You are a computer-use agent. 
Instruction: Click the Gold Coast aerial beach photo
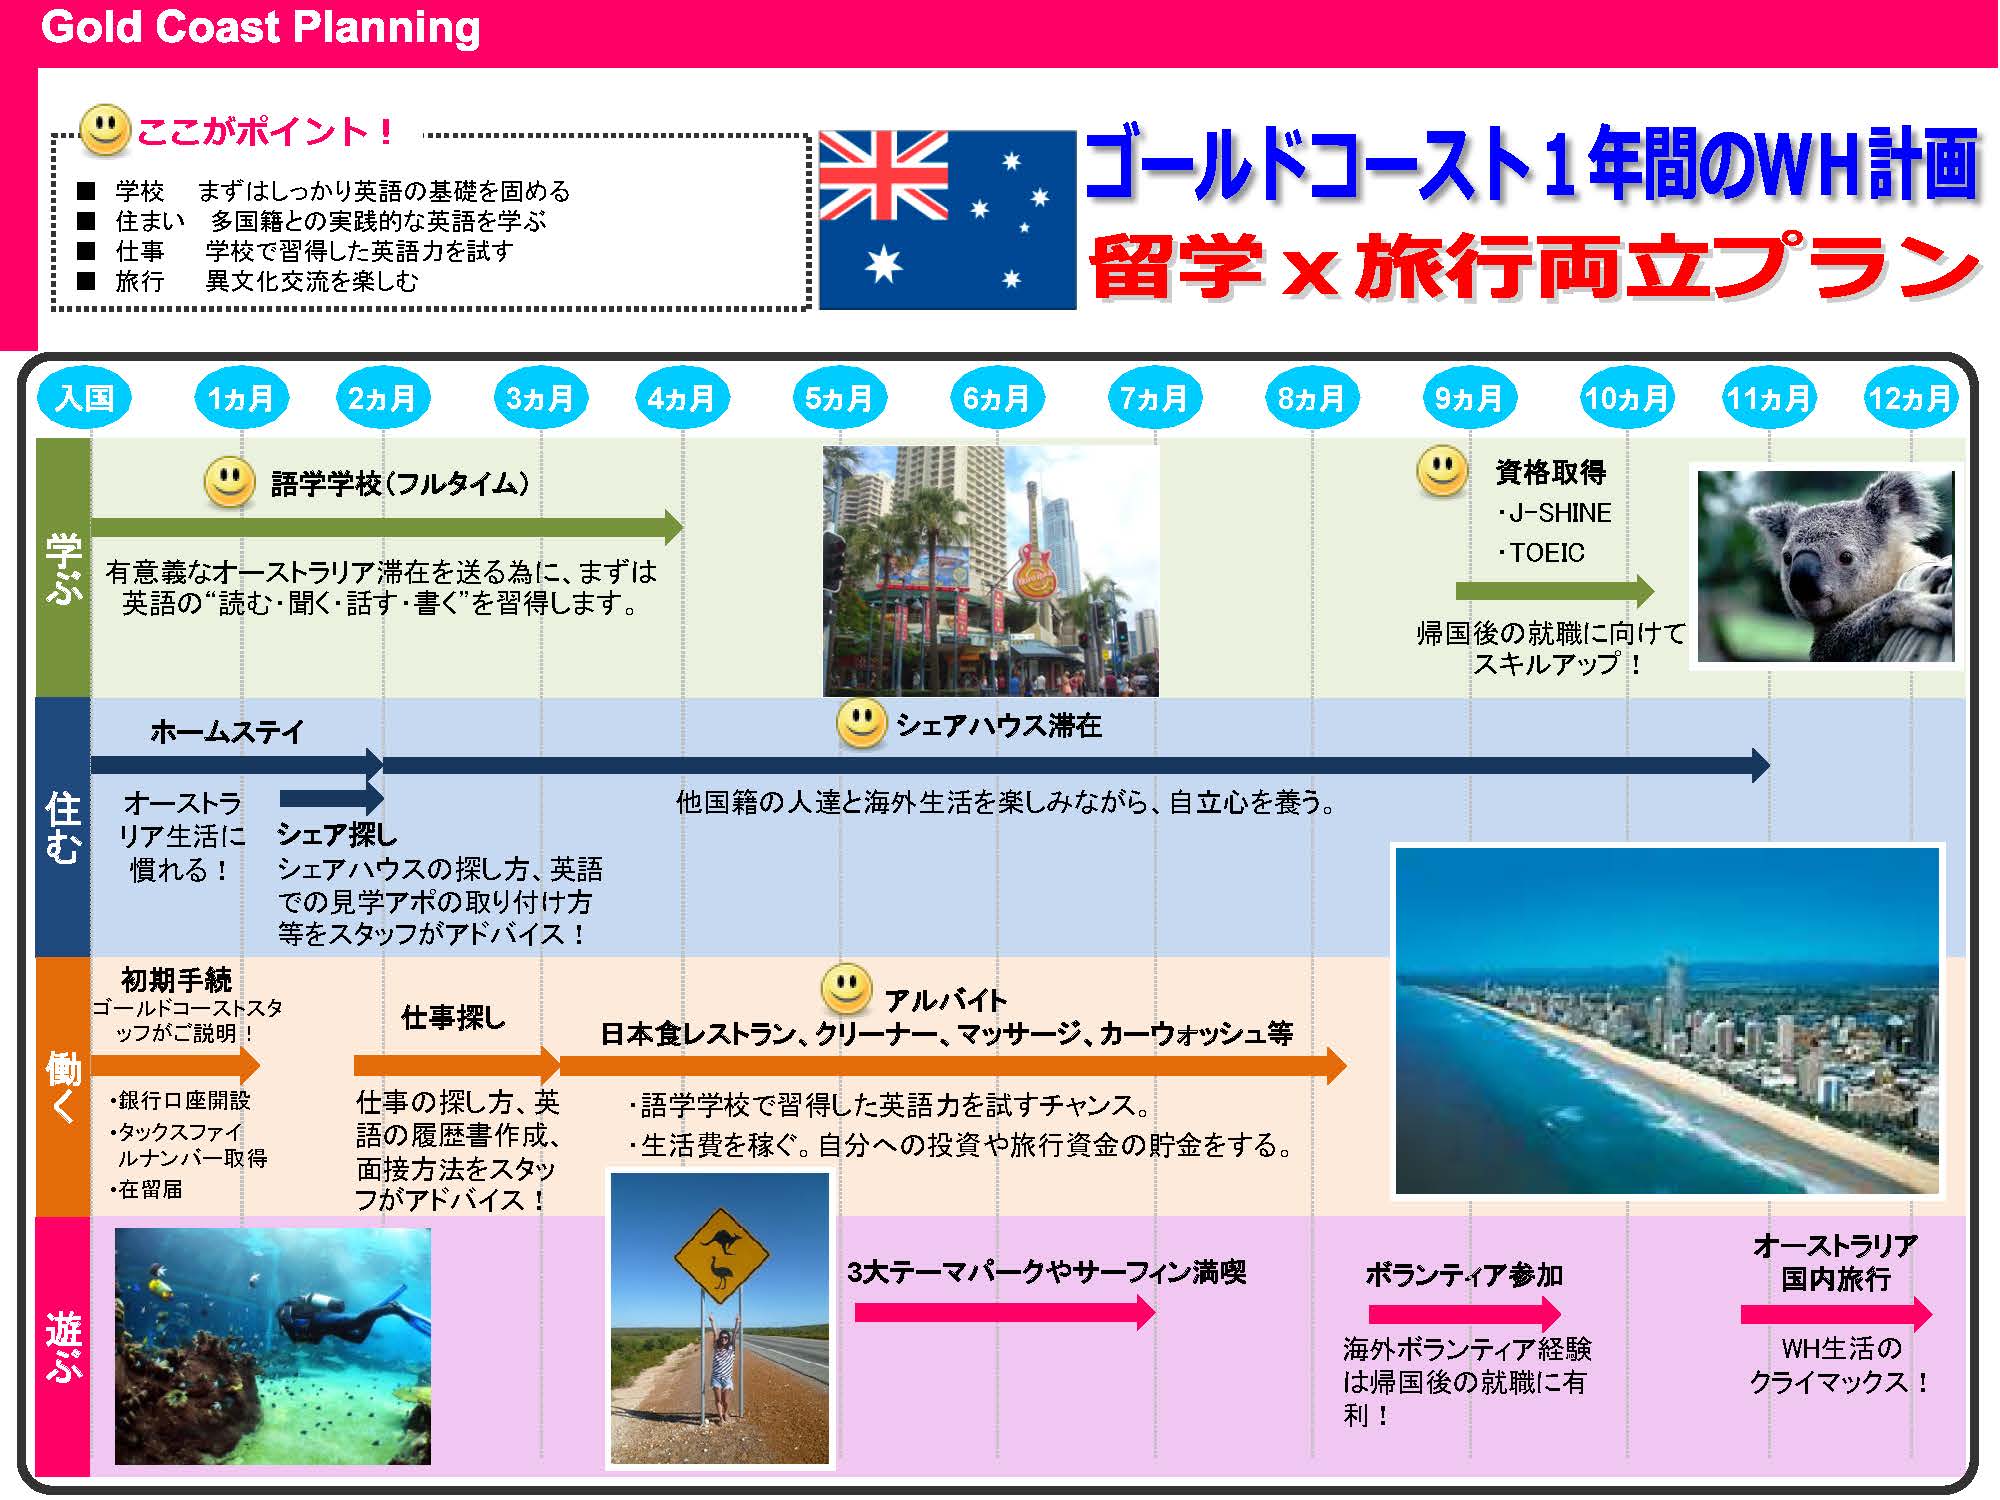1666,1021
